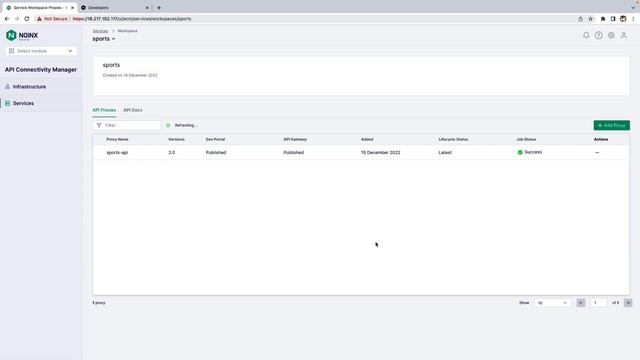Viewport: 640px width, 360px height.
Task: Click the version 2.0 cell
Action: point(171,153)
